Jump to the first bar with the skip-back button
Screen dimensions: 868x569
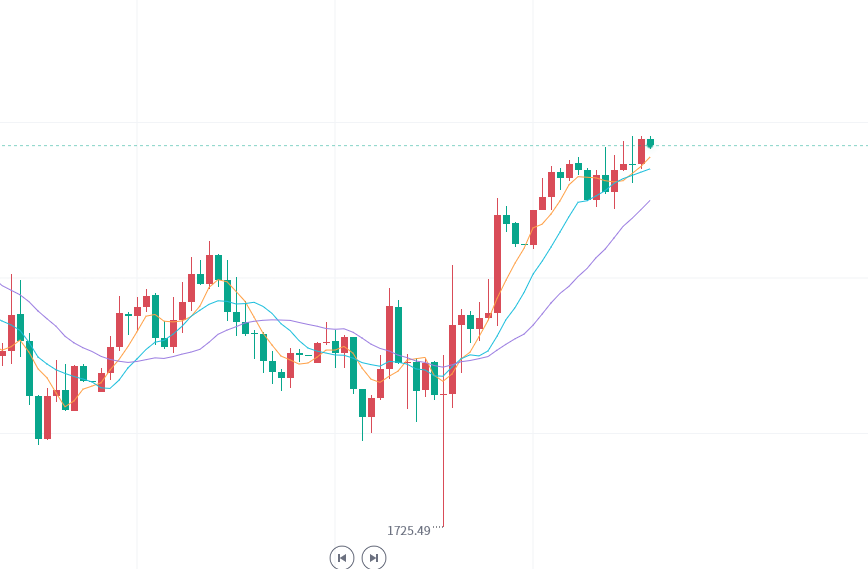click(342, 557)
